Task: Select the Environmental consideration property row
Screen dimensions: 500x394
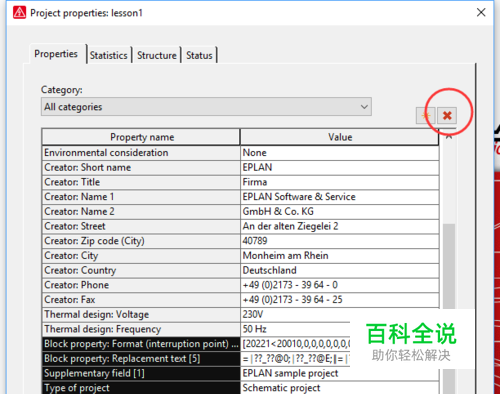Action: pyautogui.click(x=141, y=153)
